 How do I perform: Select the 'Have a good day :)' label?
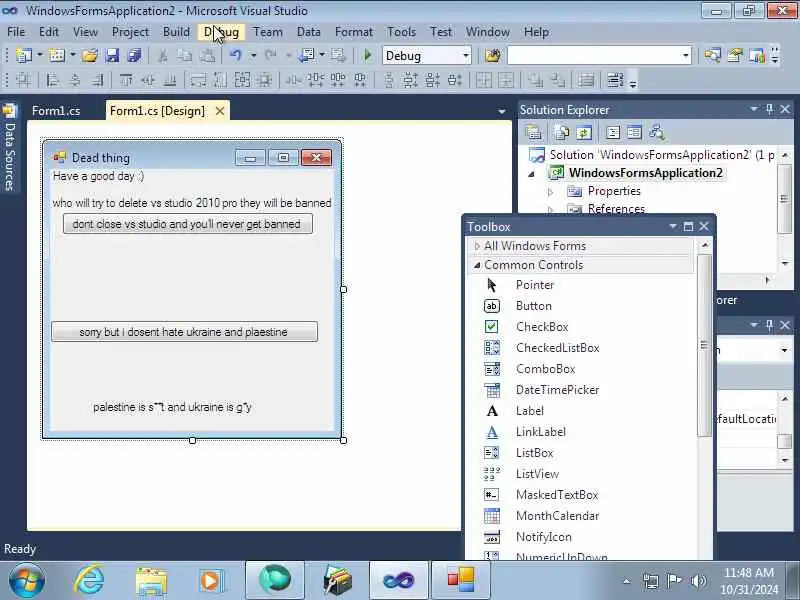(98, 176)
